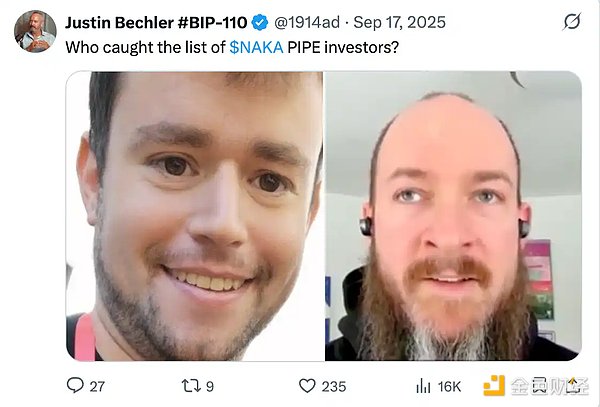Click the orange watermark logo square
Viewport: 600px width, 407px height.
click(x=494, y=386)
